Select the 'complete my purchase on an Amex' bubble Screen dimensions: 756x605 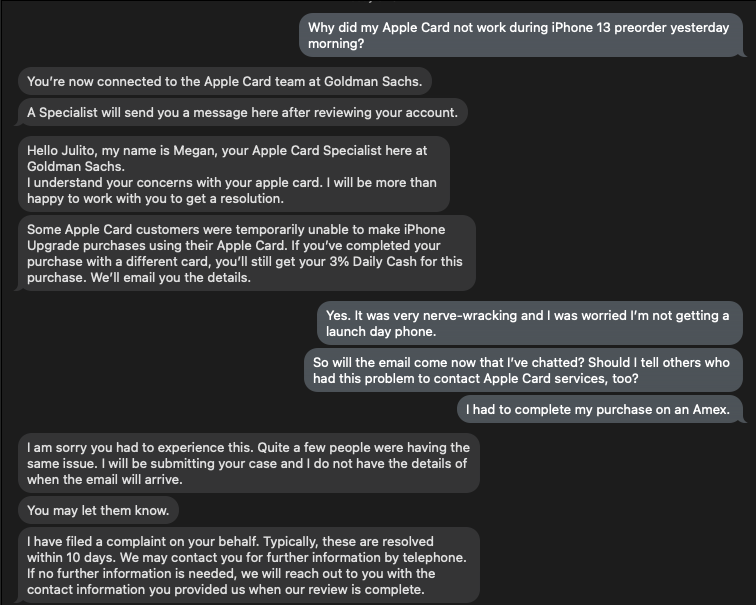tap(598, 409)
